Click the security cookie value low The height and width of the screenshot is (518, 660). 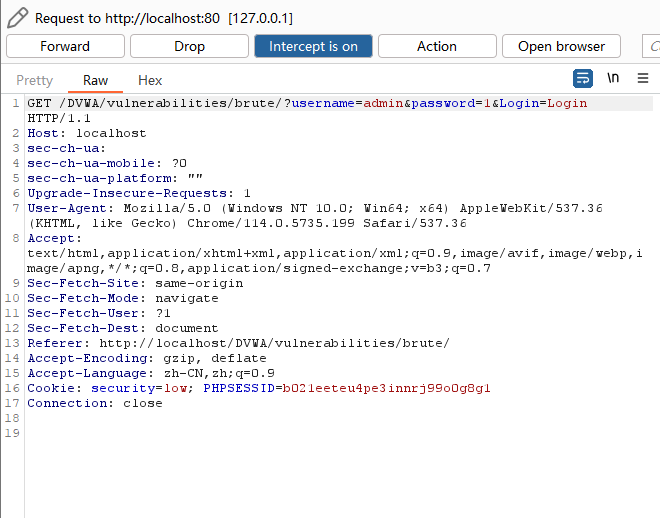175,388
